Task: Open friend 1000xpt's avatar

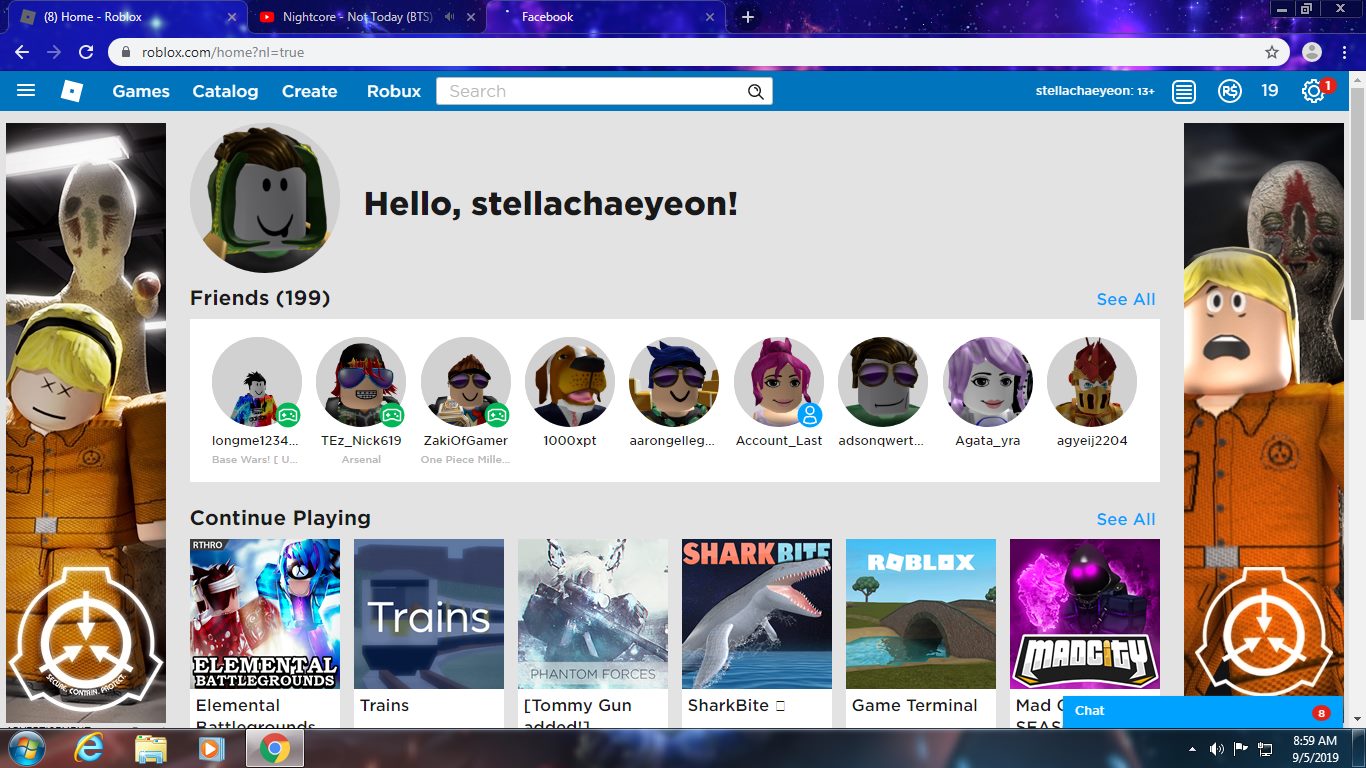Action: 570,382
